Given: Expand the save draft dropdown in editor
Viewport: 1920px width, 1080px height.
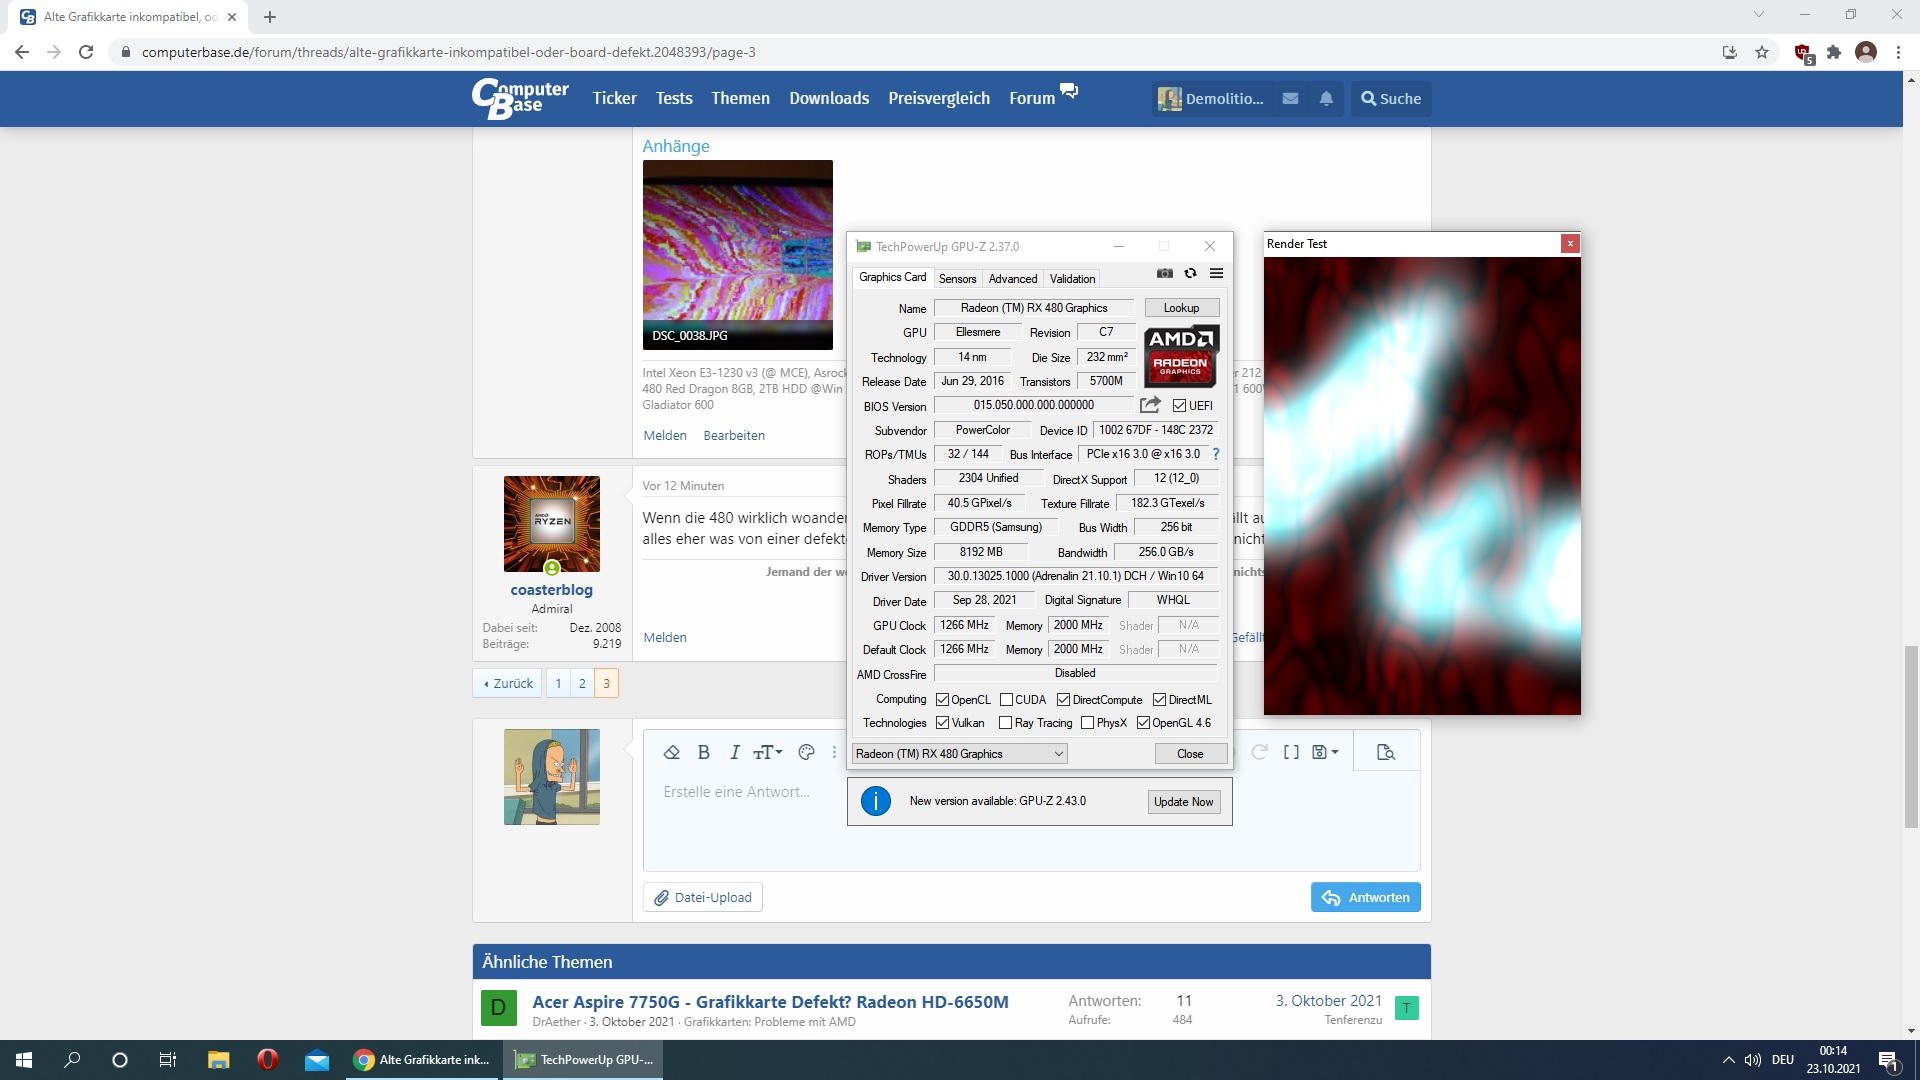Looking at the screenshot, I should [1324, 752].
